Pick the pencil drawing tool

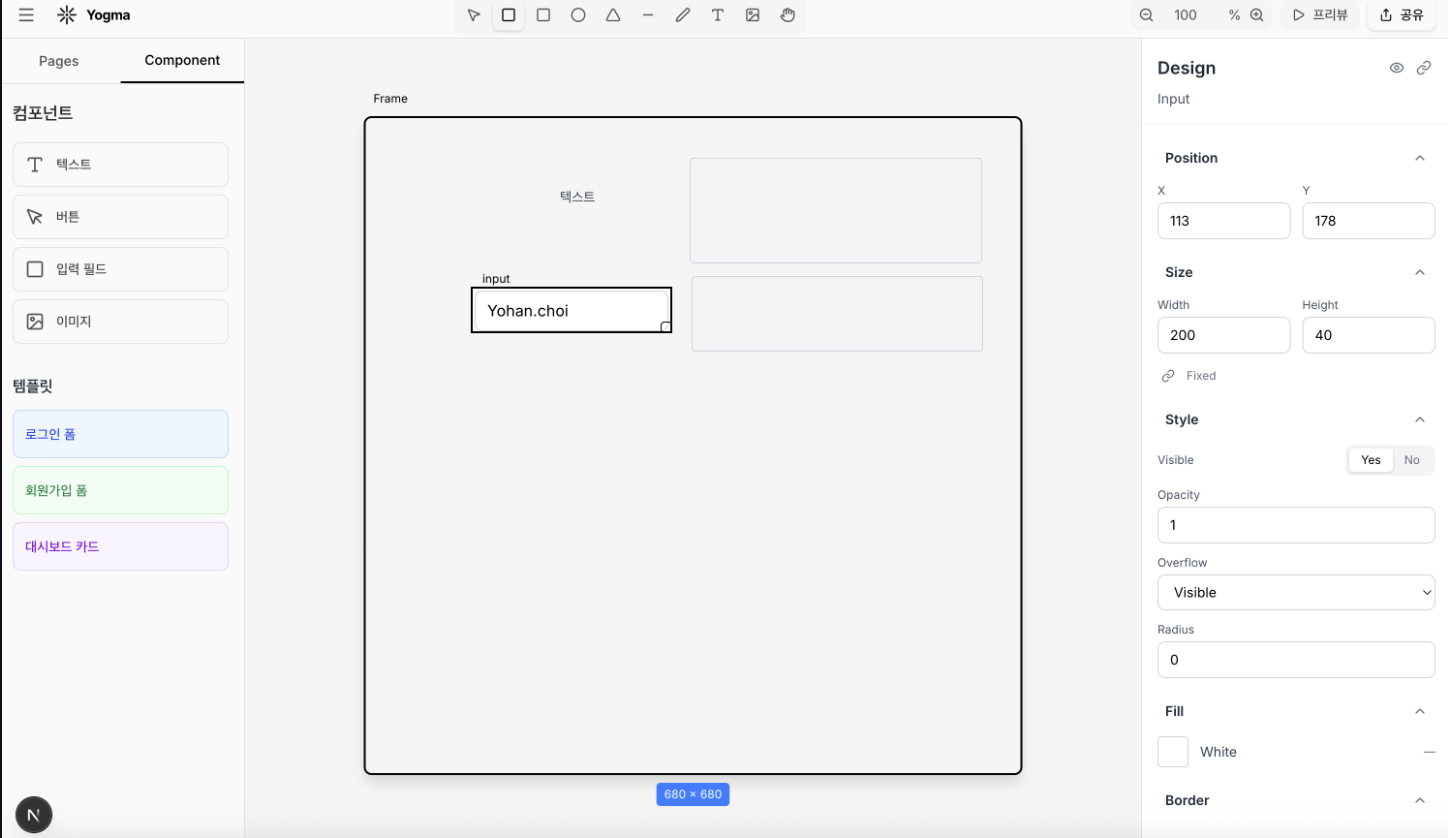[683, 15]
